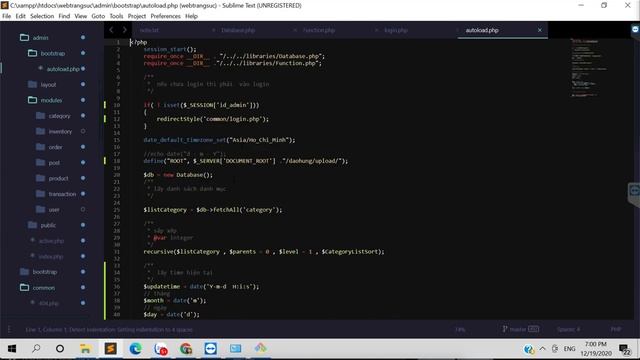640x360 pixels.
Task: Switch to the login.php tab
Action: (396, 30)
